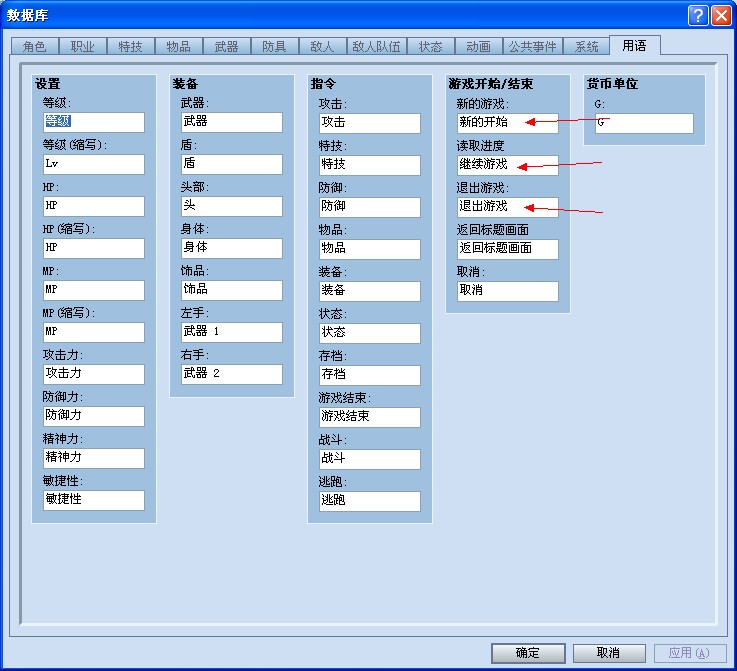Screen dimensions: 737x671
Task: Click the 取消 button at bottom
Action: (609, 653)
